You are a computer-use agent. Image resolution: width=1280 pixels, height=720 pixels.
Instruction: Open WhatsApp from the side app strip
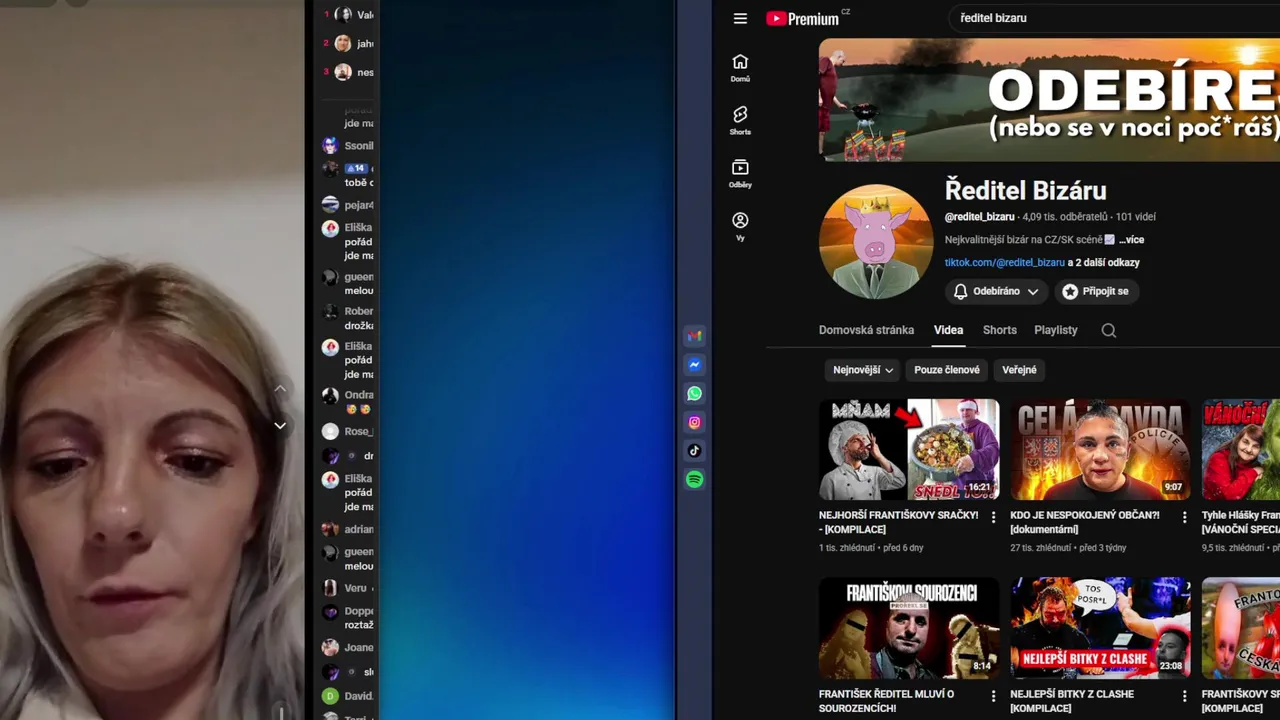tap(695, 394)
